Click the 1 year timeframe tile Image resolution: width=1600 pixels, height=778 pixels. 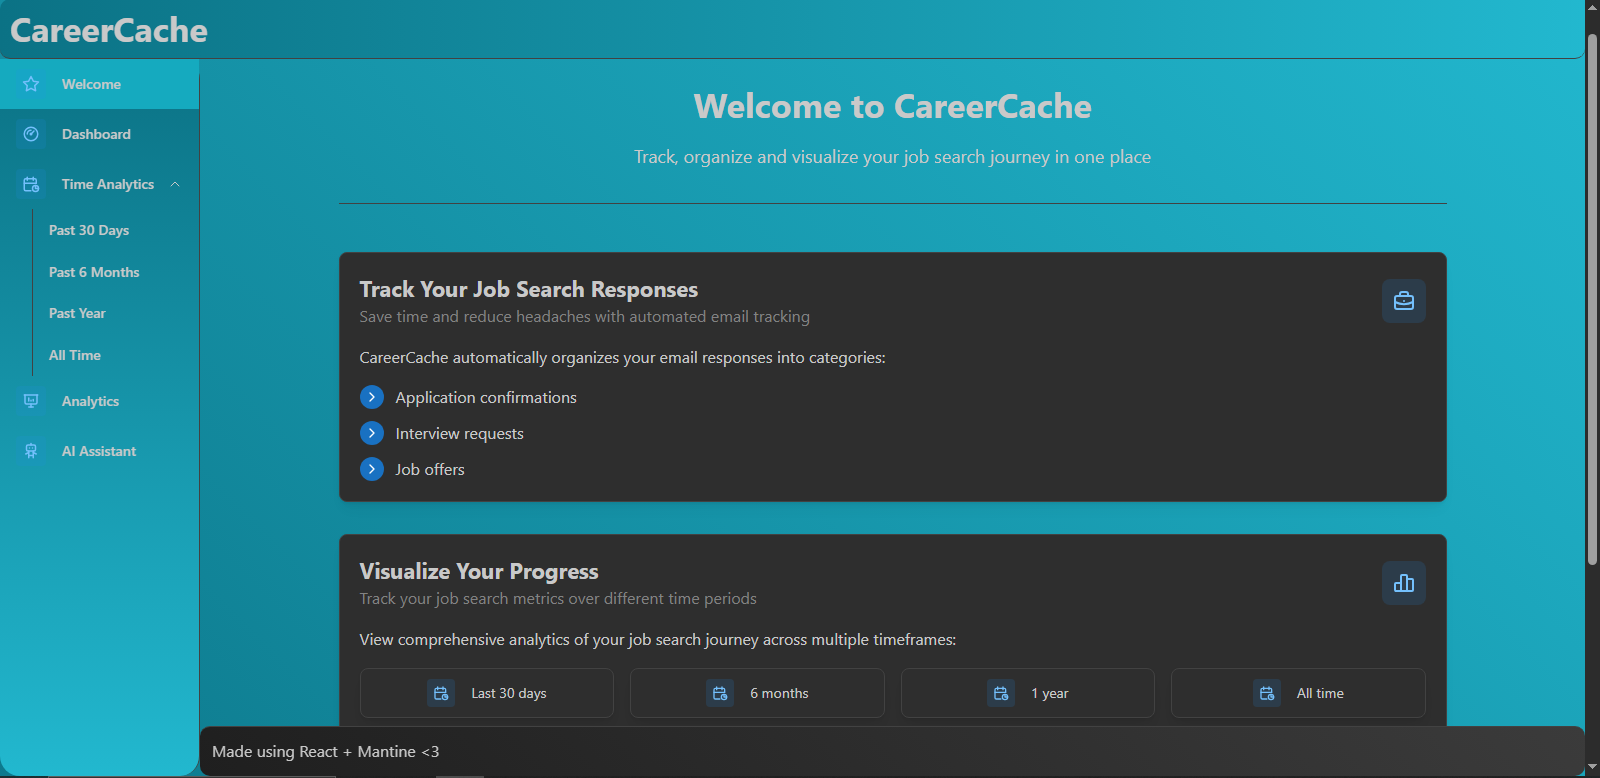click(1028, 693)
